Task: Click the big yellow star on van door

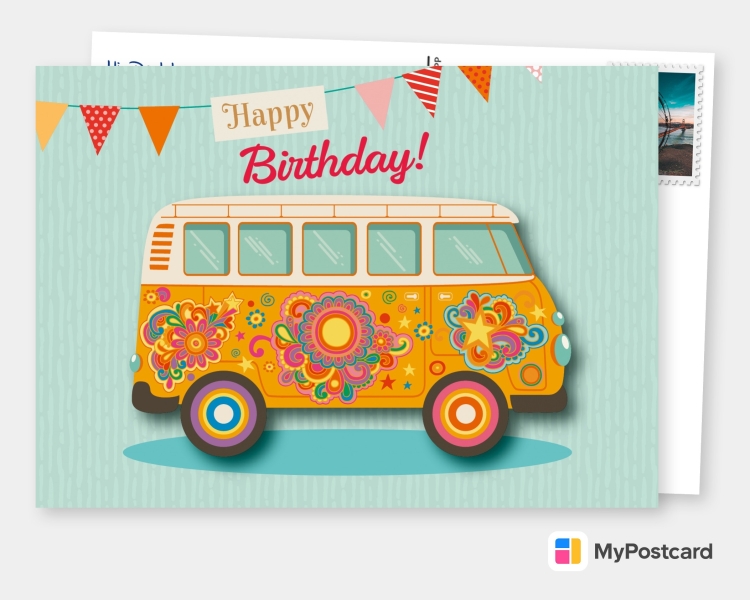Action: click(479, 329)
